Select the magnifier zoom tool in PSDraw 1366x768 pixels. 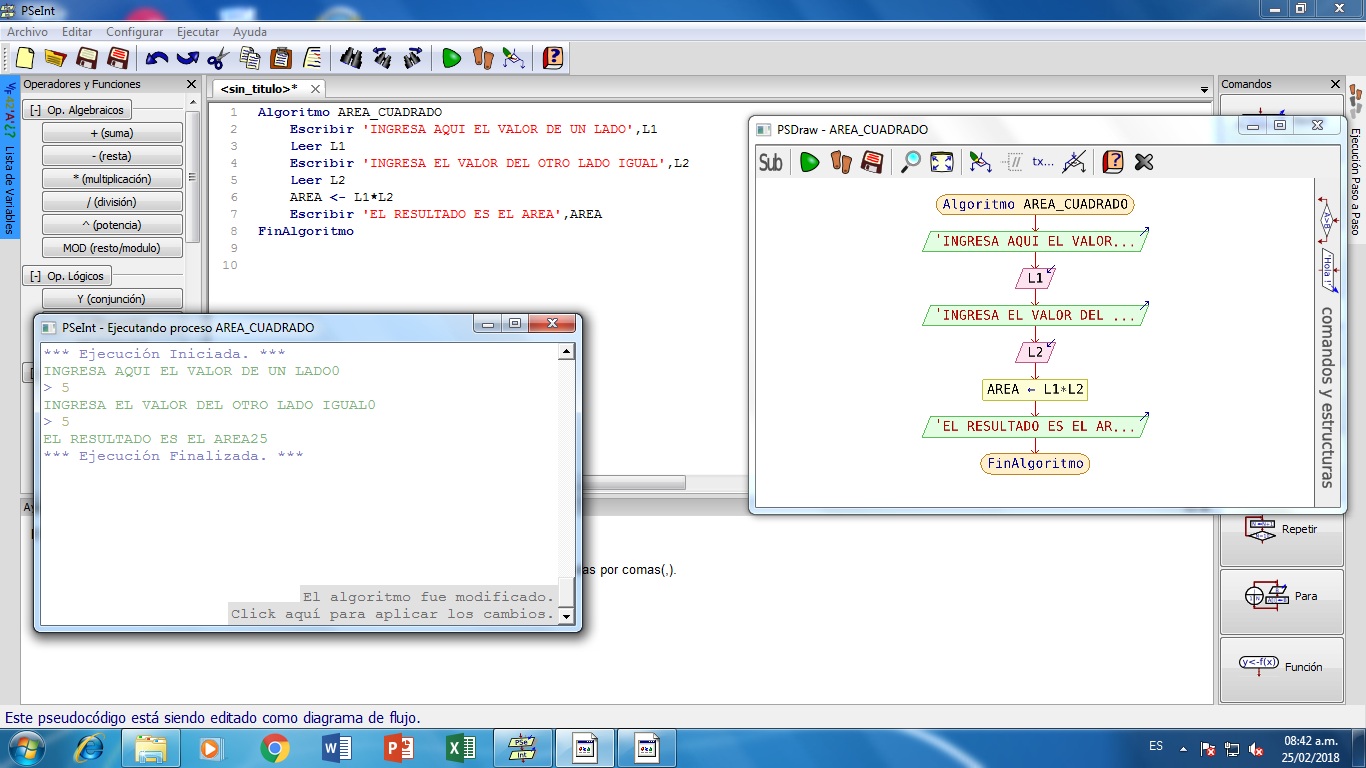point(911,162)
